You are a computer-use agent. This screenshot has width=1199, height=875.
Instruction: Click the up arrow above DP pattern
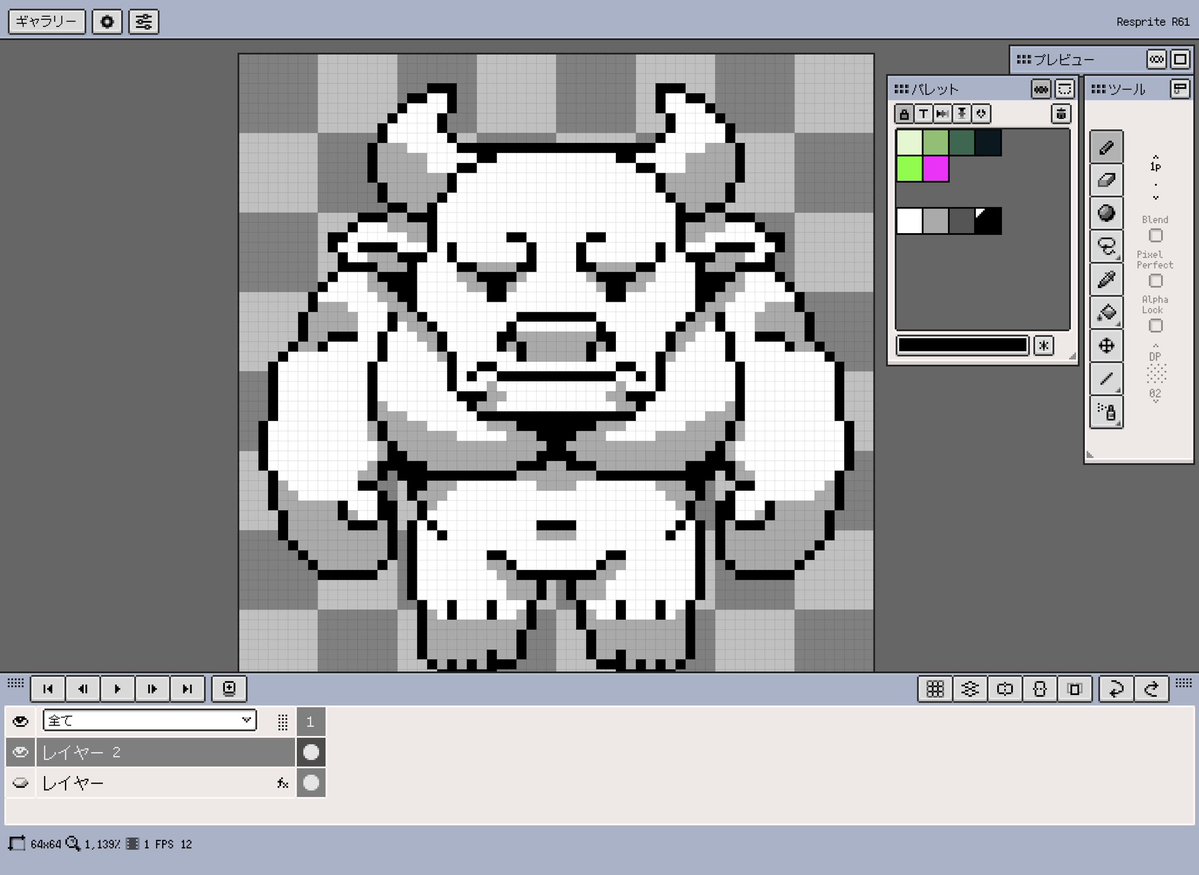(x=1155, y=346)
